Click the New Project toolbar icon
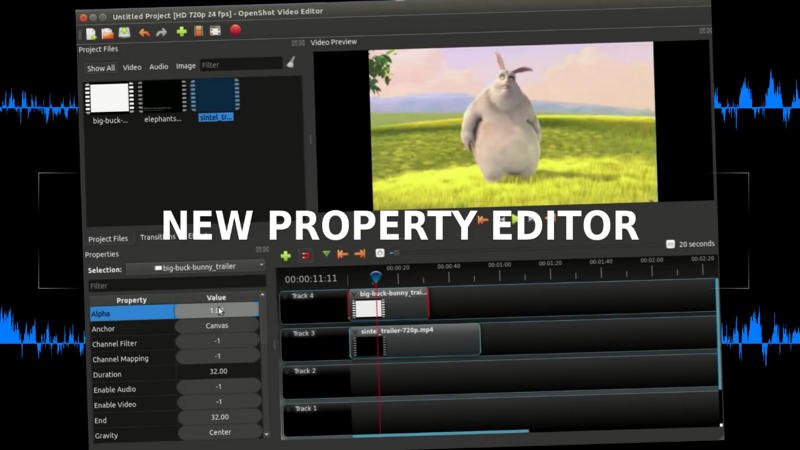This screenshot has width=800, height=450. (91, 34)
